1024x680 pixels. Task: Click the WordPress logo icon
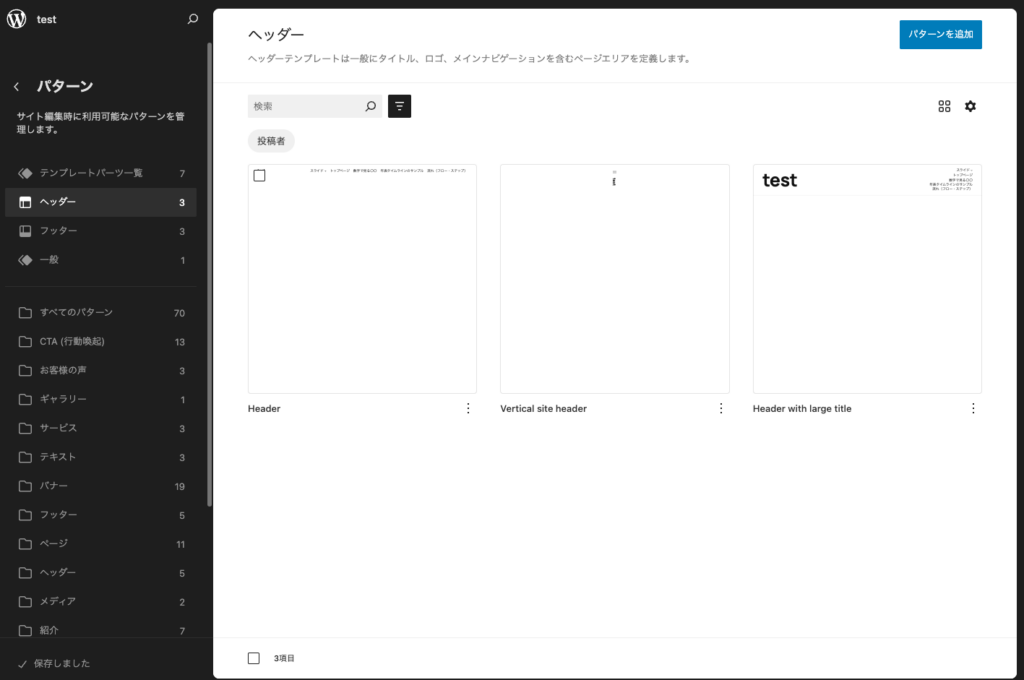click(17, 19)
